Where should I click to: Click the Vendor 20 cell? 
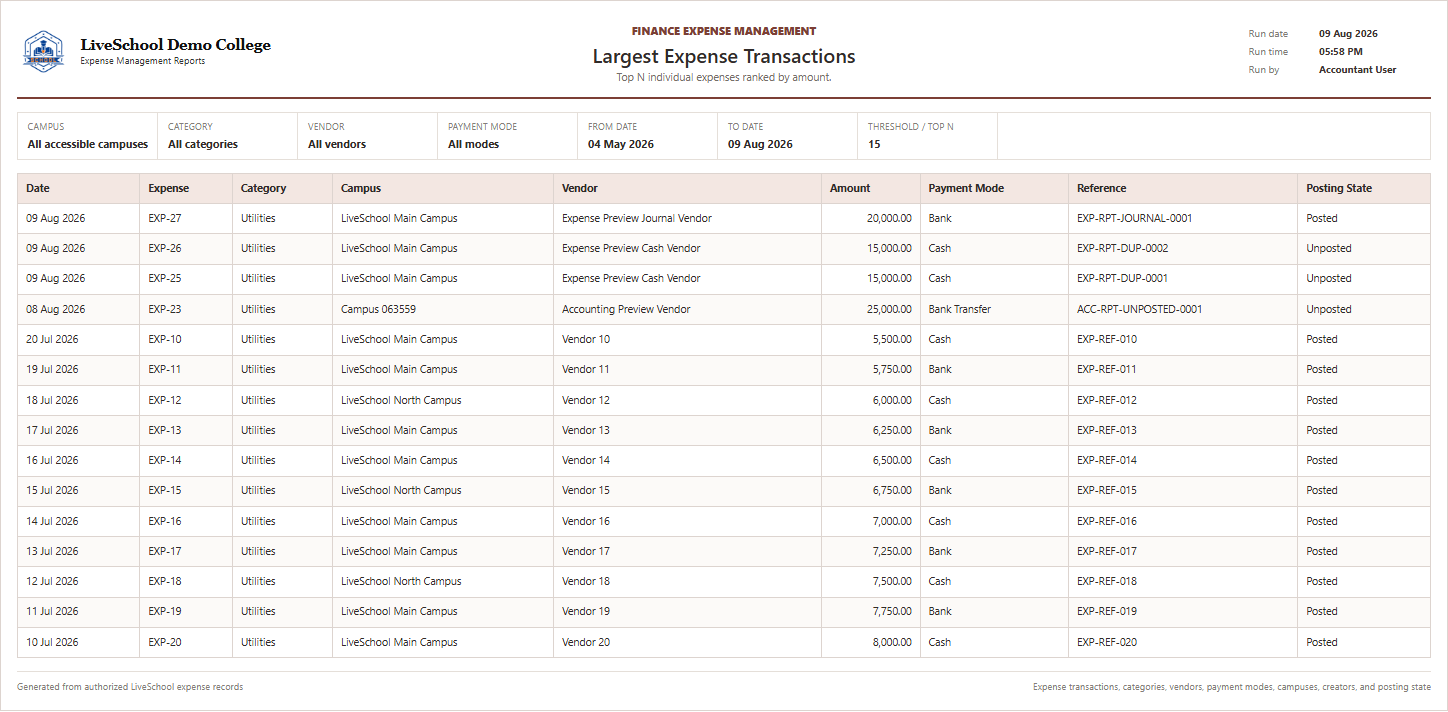point(688,642)
